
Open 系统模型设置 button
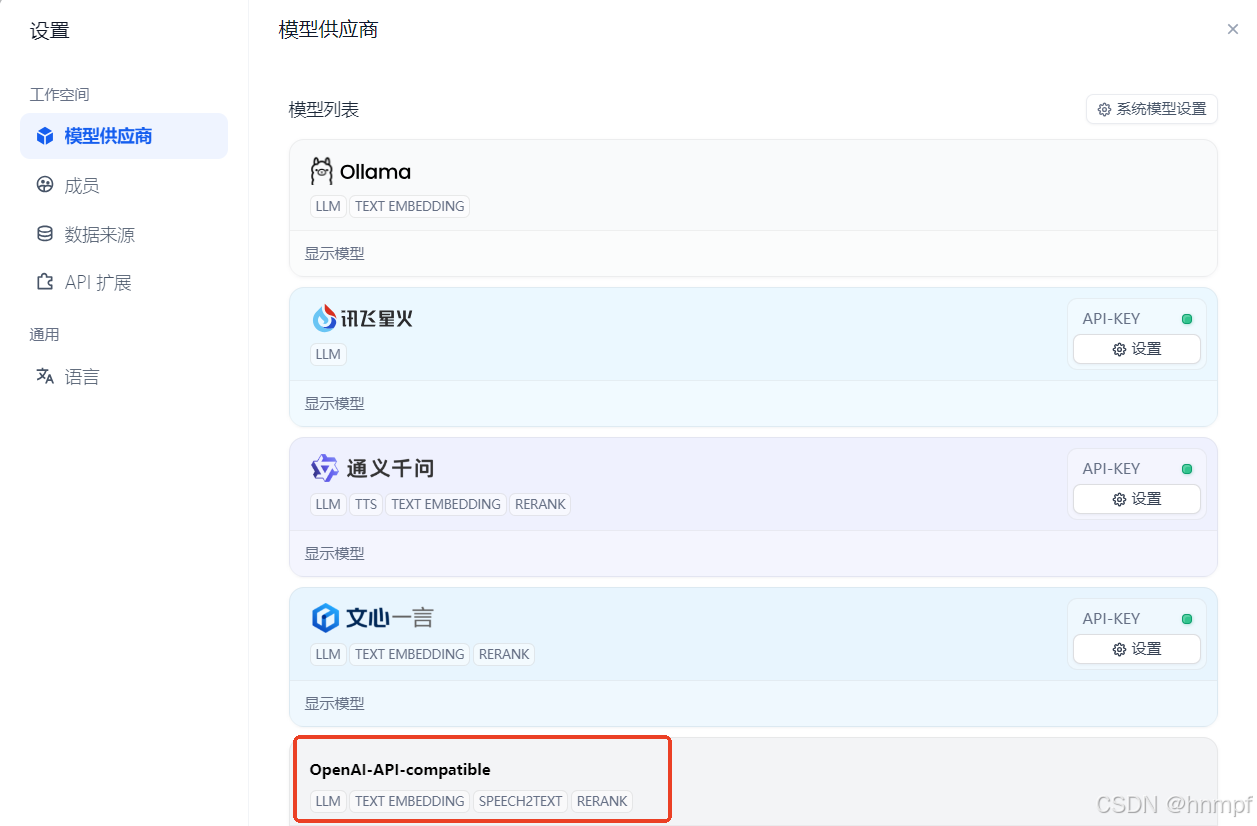[1152, 109]
